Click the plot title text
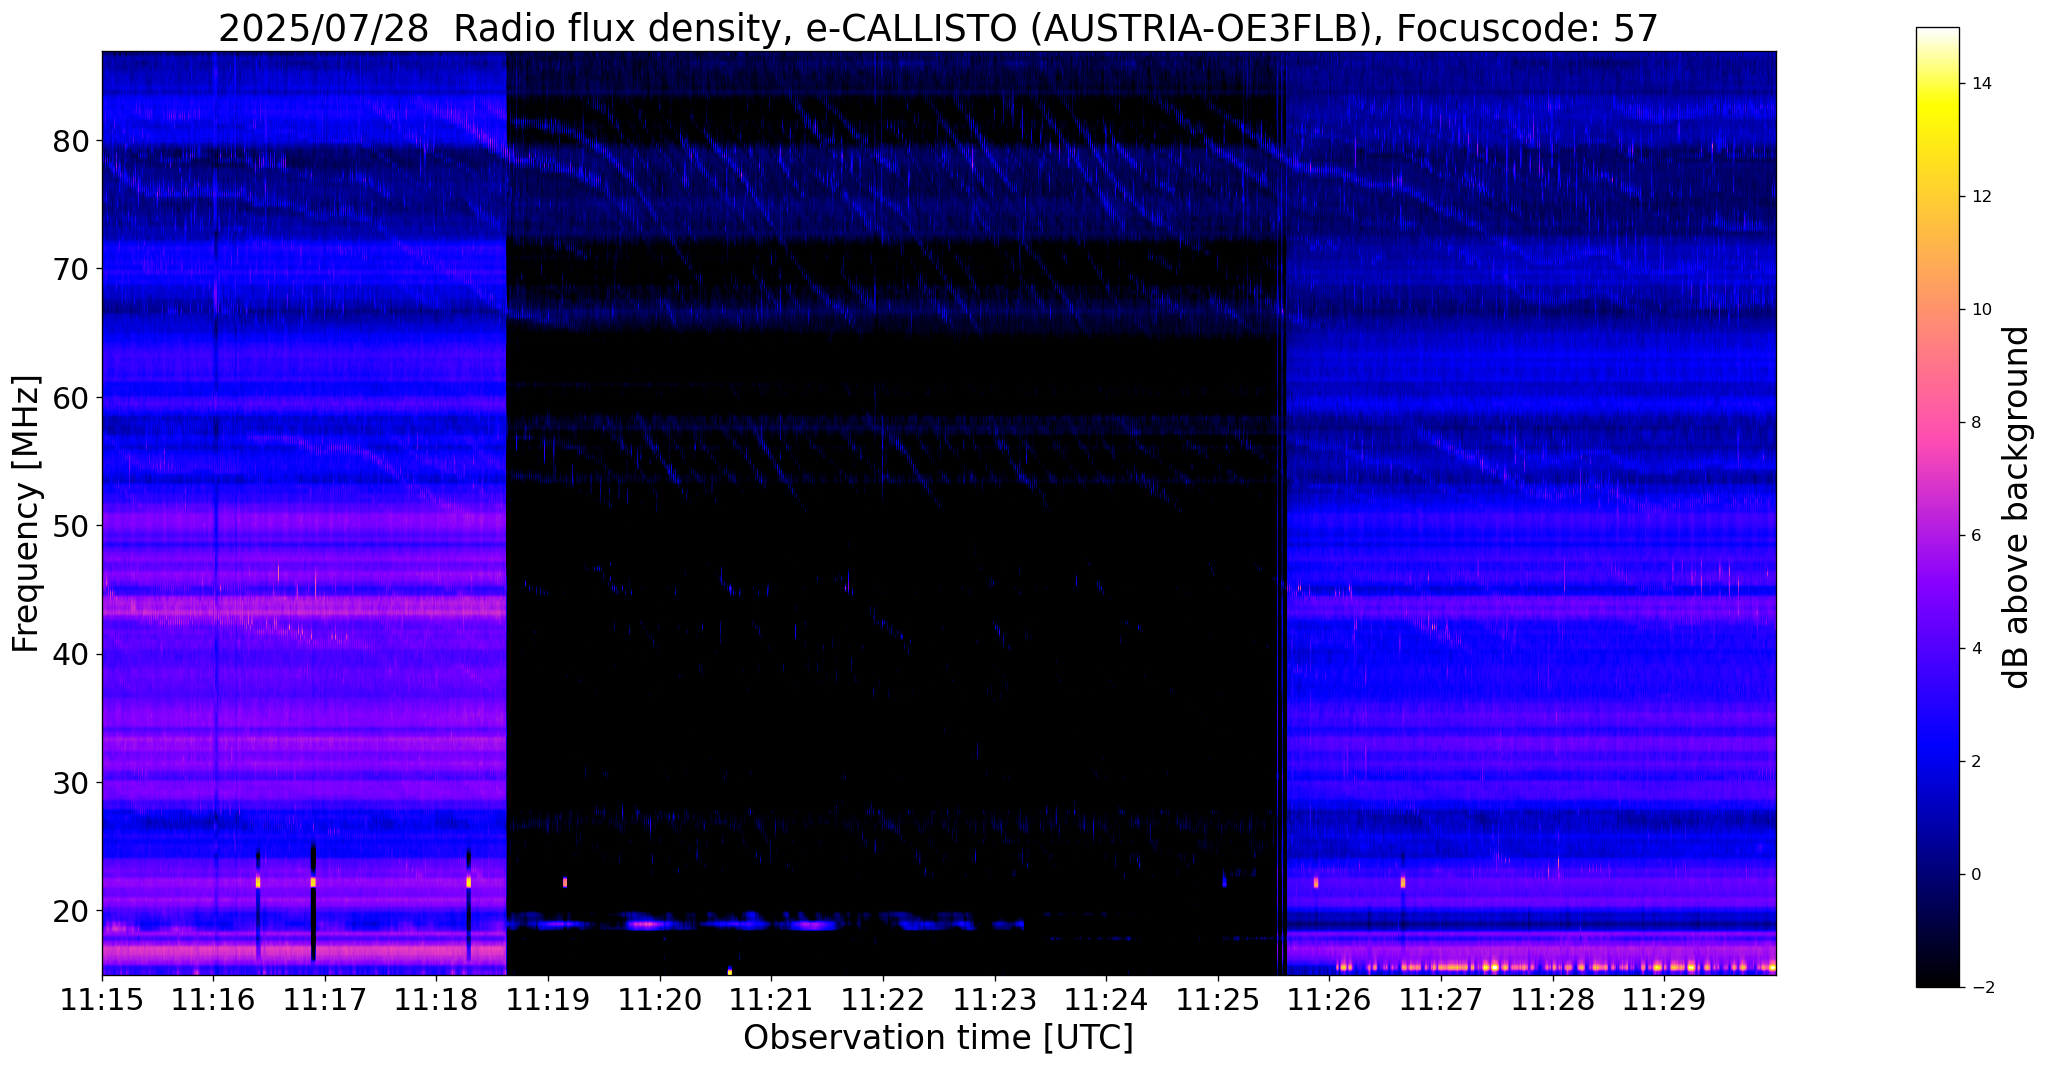The height and width of the screenshot is (1067, 2047). point(938,28)
